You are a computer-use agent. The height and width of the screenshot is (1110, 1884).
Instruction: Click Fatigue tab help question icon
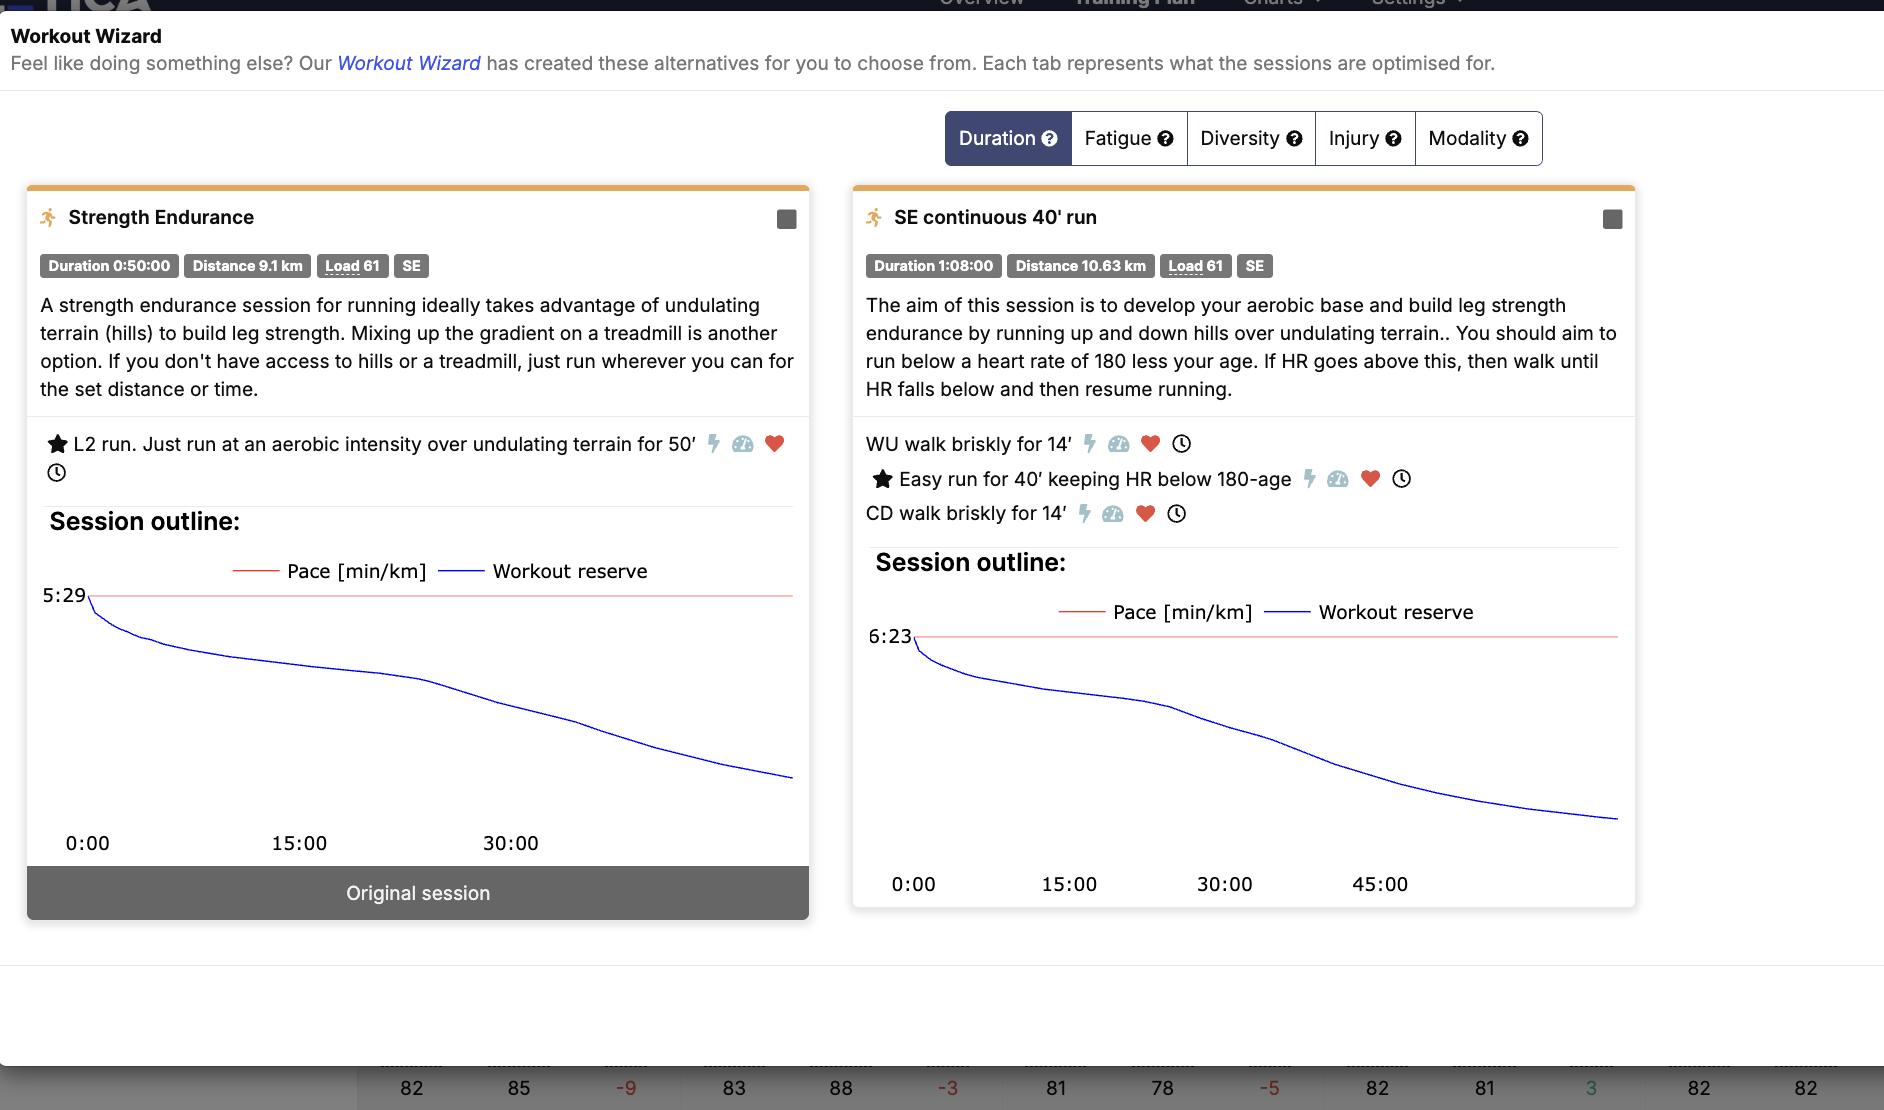(1165, 139)
